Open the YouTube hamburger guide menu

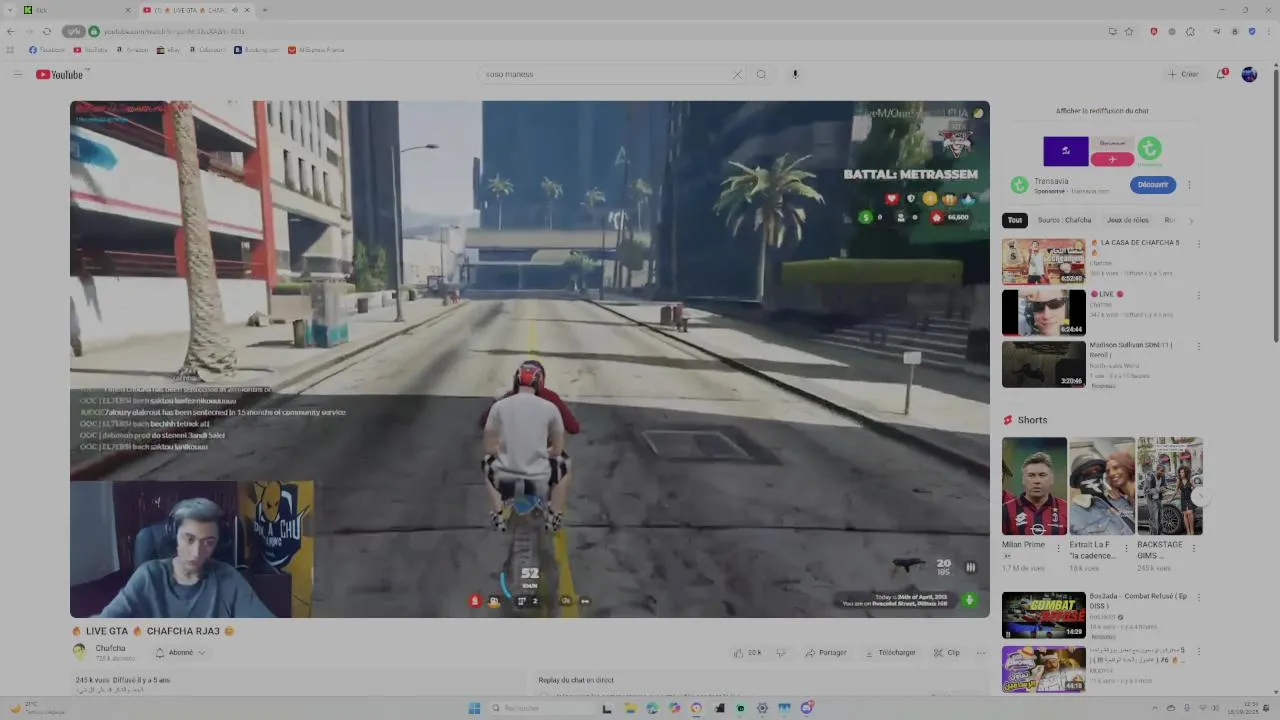point(17,75)
